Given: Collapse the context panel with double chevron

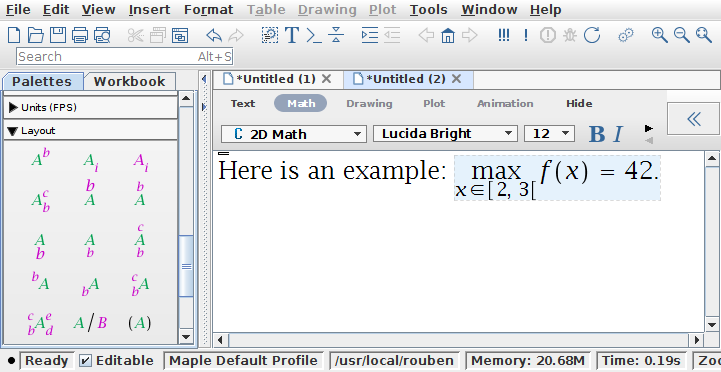Looking at the screenshot, I should [694, 119].
